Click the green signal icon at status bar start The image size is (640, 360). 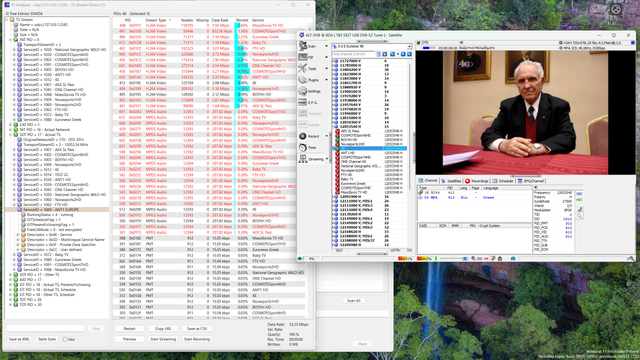[300, 258]
